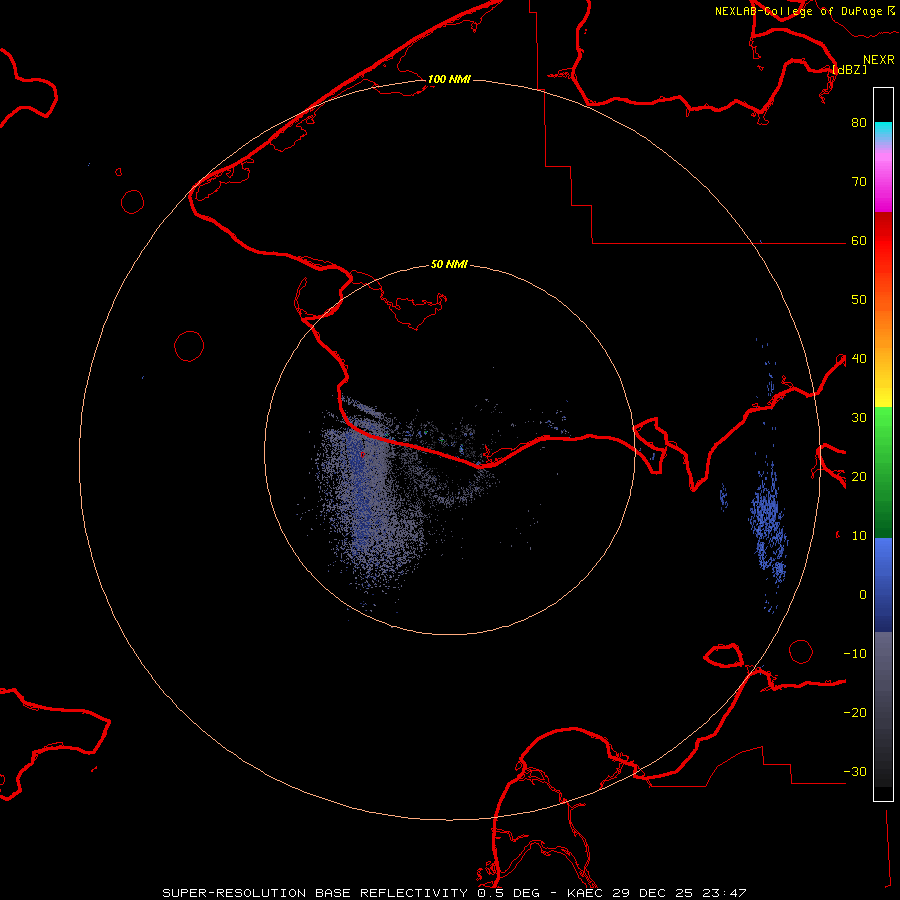Click the 20 value on the dBZ scale
Image resolution: width=900 pixels, height=900 pixels.
click(x=859, y=476)
